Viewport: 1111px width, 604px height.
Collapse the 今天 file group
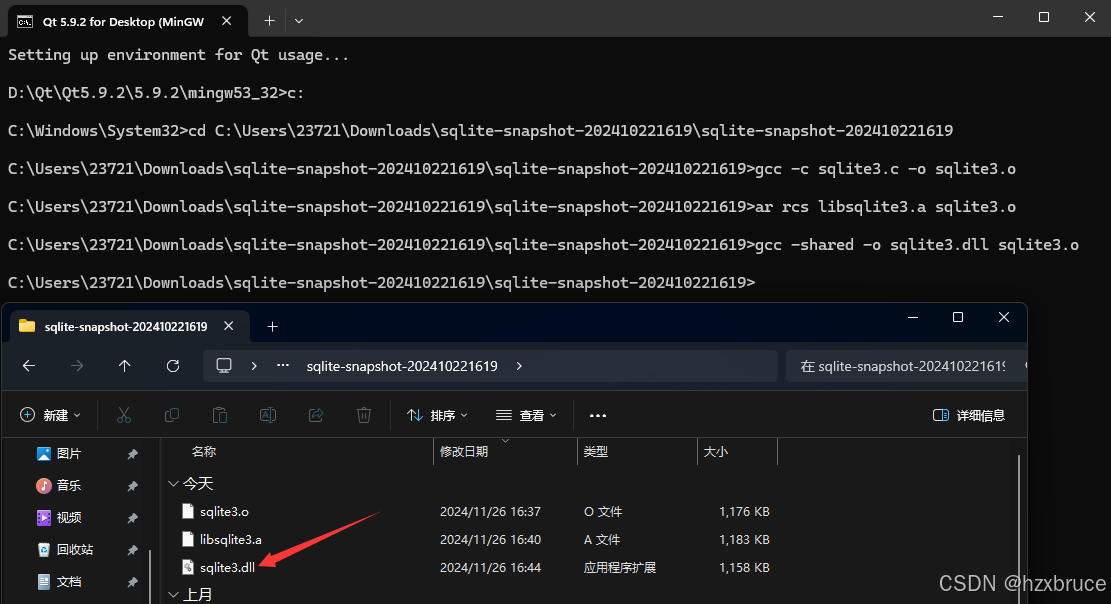tap(173, 483)
